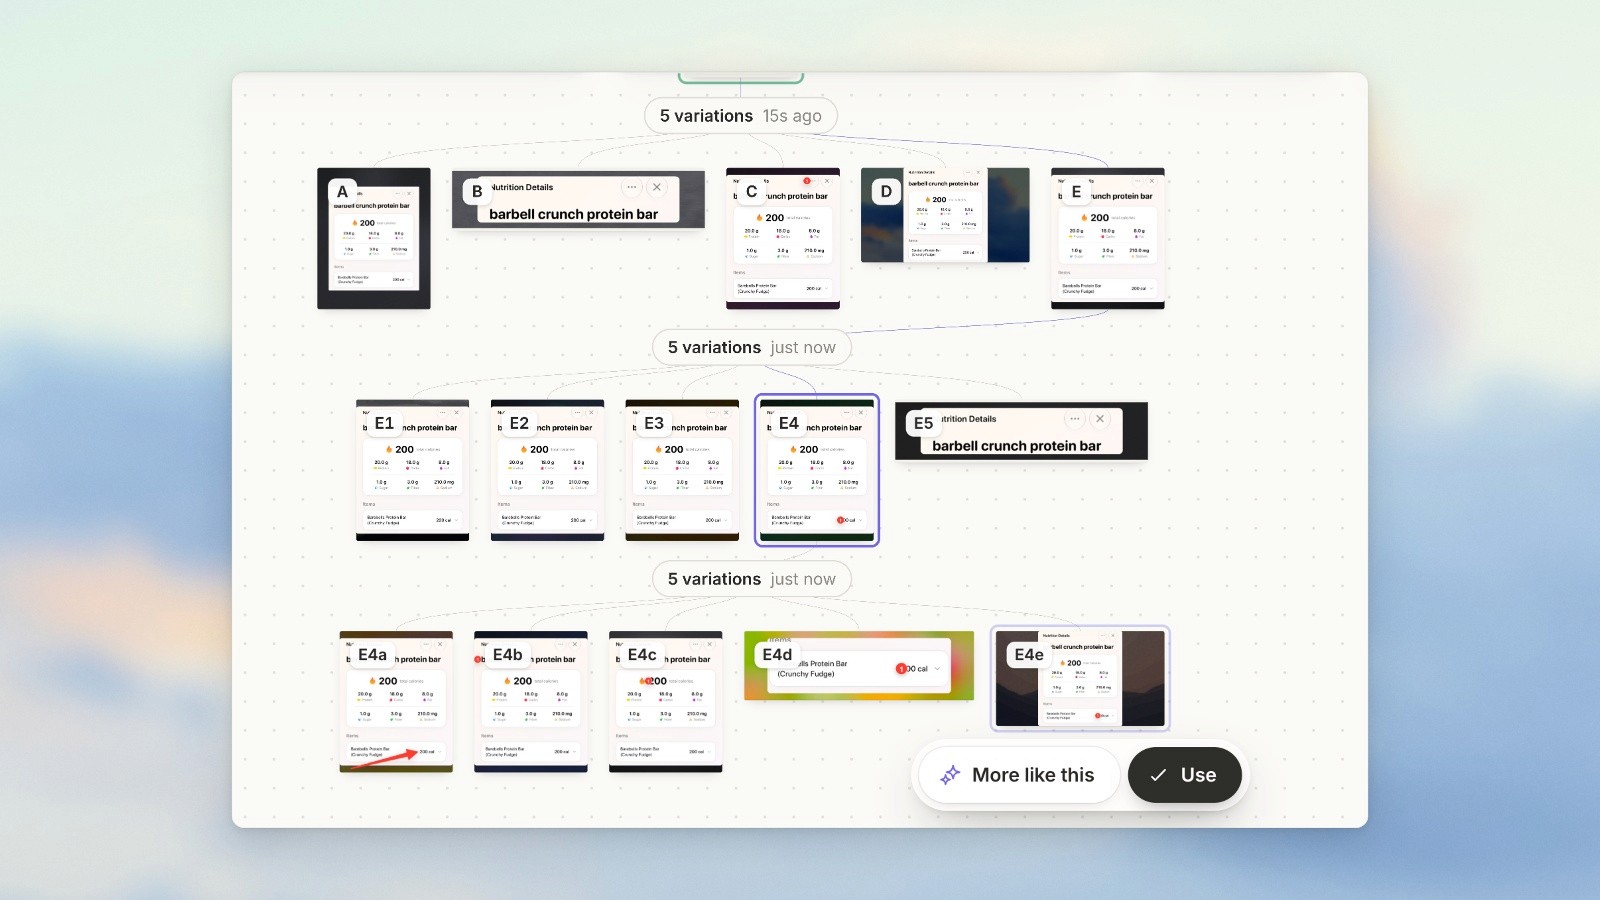The width and height of the screenshot is (1600, 900).
Task: Click the checkmark icon on Use button
Action: [1158, 775]
